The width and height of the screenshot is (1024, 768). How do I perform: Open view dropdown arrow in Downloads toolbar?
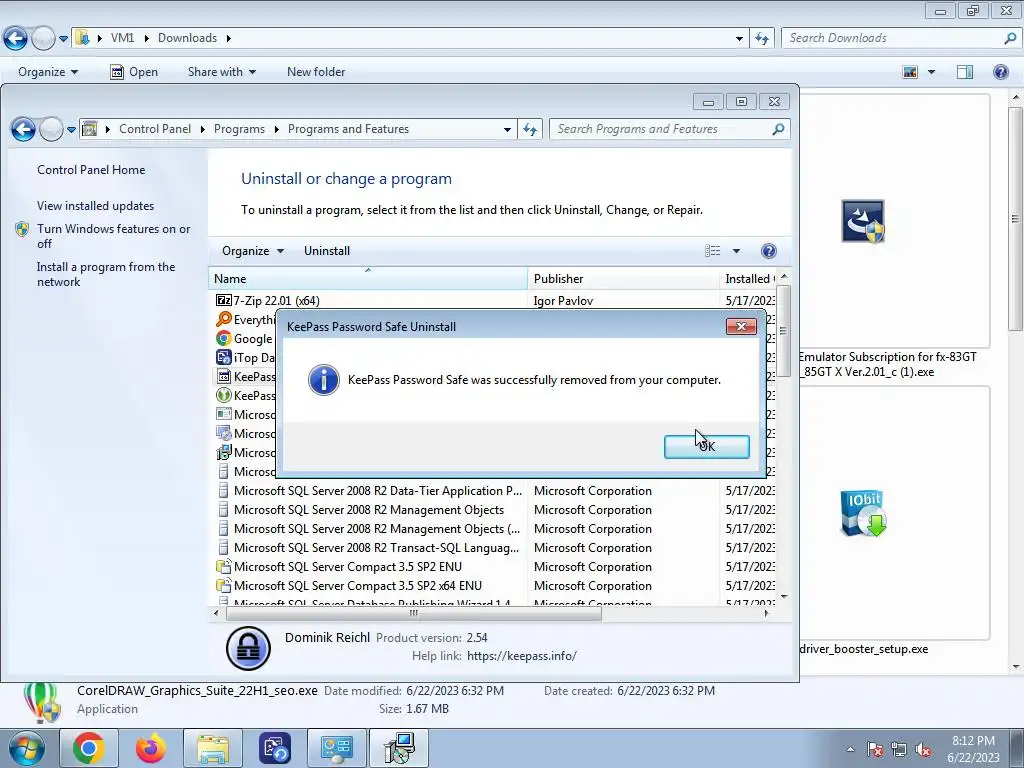tap(931, 72)
